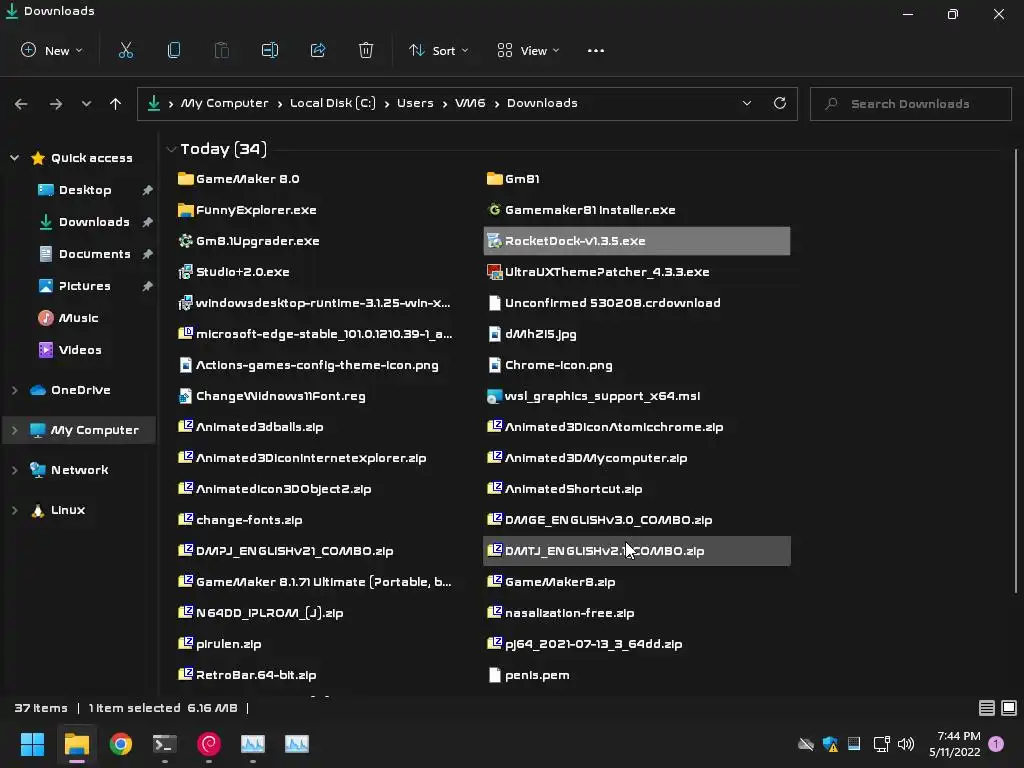Expand the Linux tree node
Image resolution: width=1024 pixels, height=768 pixels.
(14, 510)
